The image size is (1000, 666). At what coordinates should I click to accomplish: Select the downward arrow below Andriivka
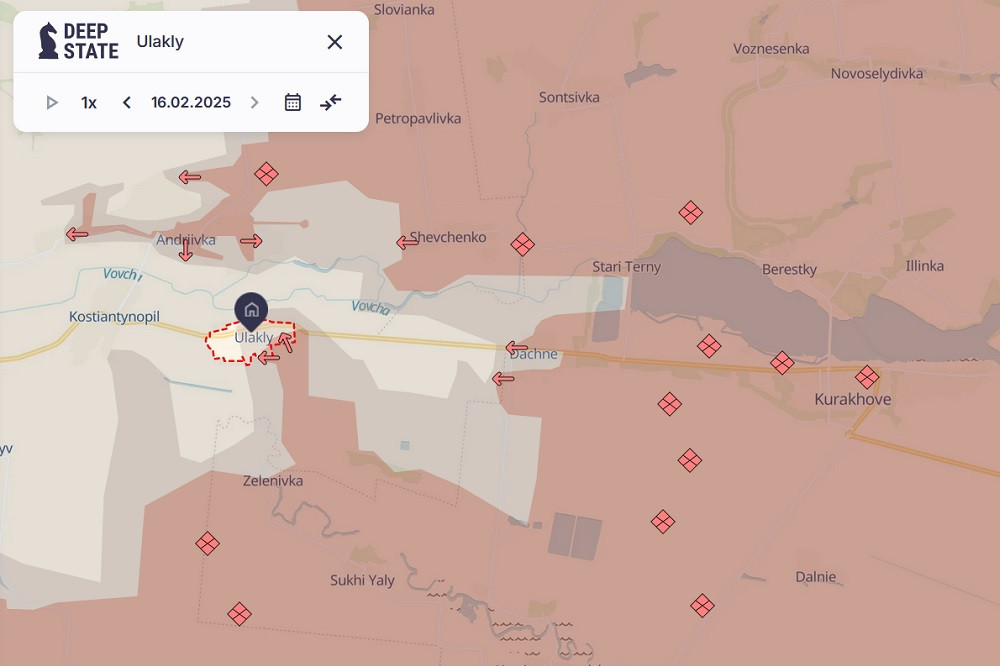pos(185,251)
